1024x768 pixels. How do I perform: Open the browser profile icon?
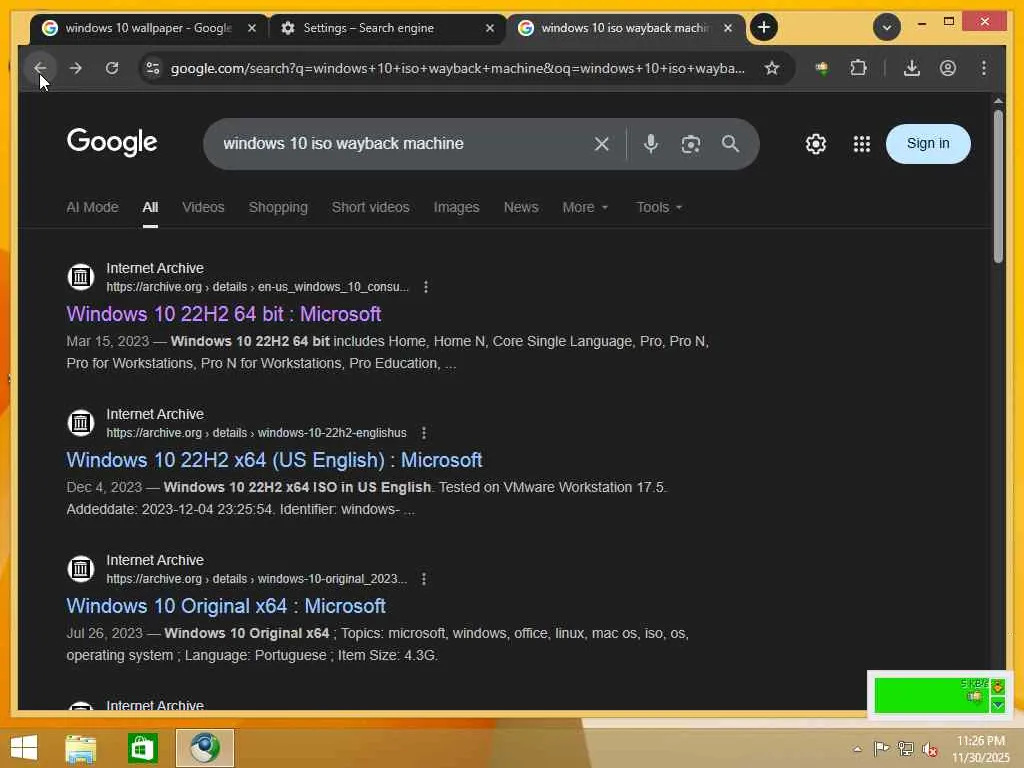point(948,68)
